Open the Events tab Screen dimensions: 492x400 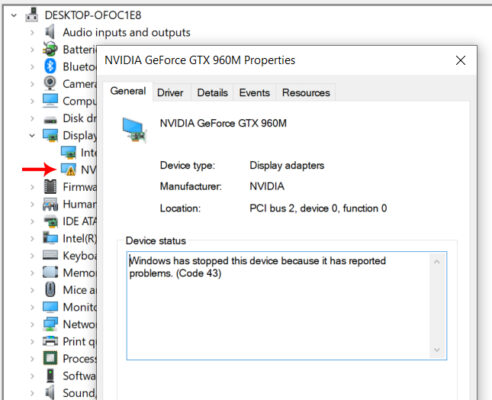click(254, 93)
